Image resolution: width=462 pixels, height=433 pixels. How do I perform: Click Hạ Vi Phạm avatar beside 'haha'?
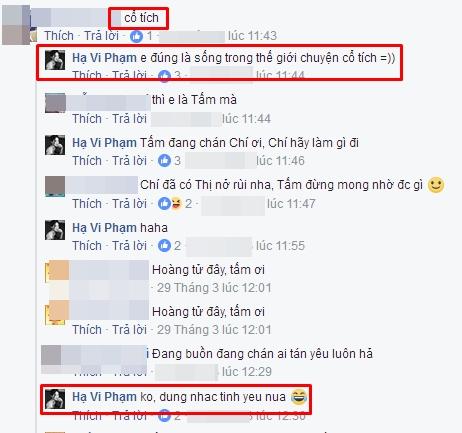click(x=55, y=230)
